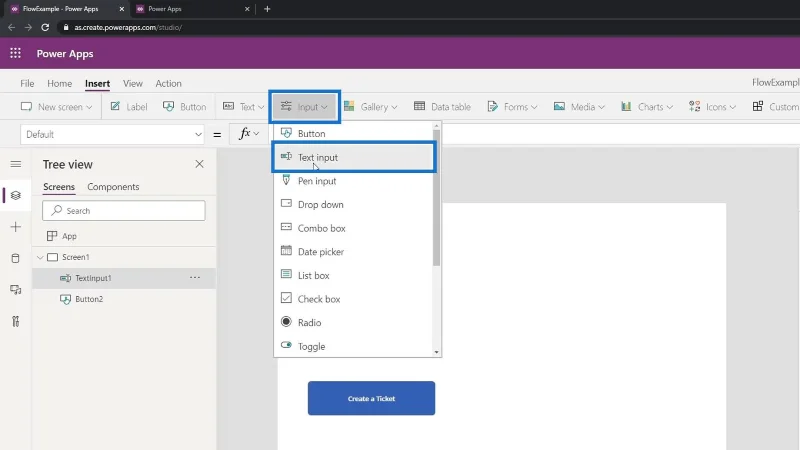
Task: Open the Data sources cylinder icon
Action: (x=16, y=258)
